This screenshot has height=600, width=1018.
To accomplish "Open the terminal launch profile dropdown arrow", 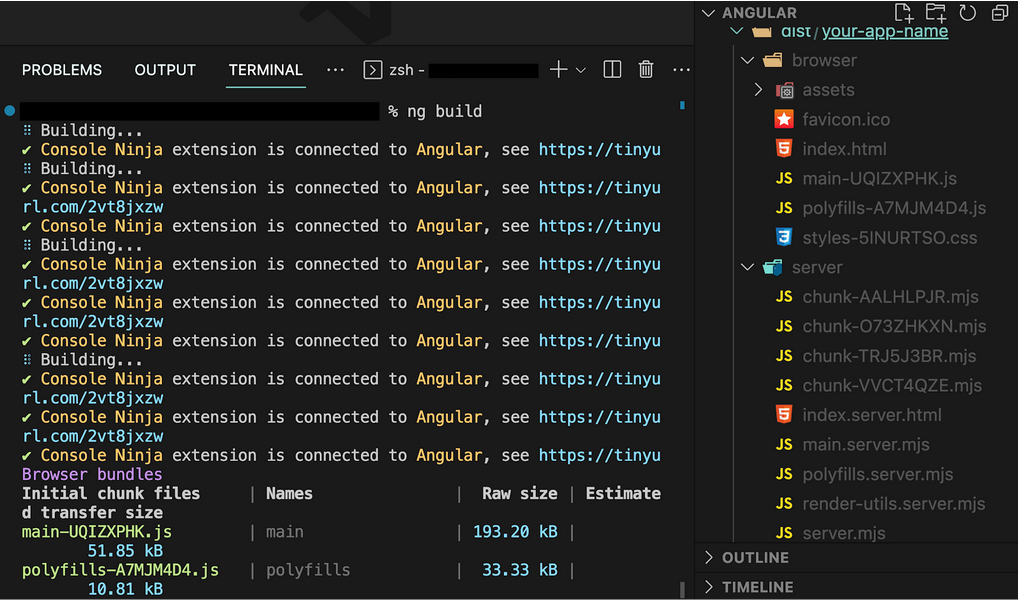I will pyautogui.click(x=581, y=70).
